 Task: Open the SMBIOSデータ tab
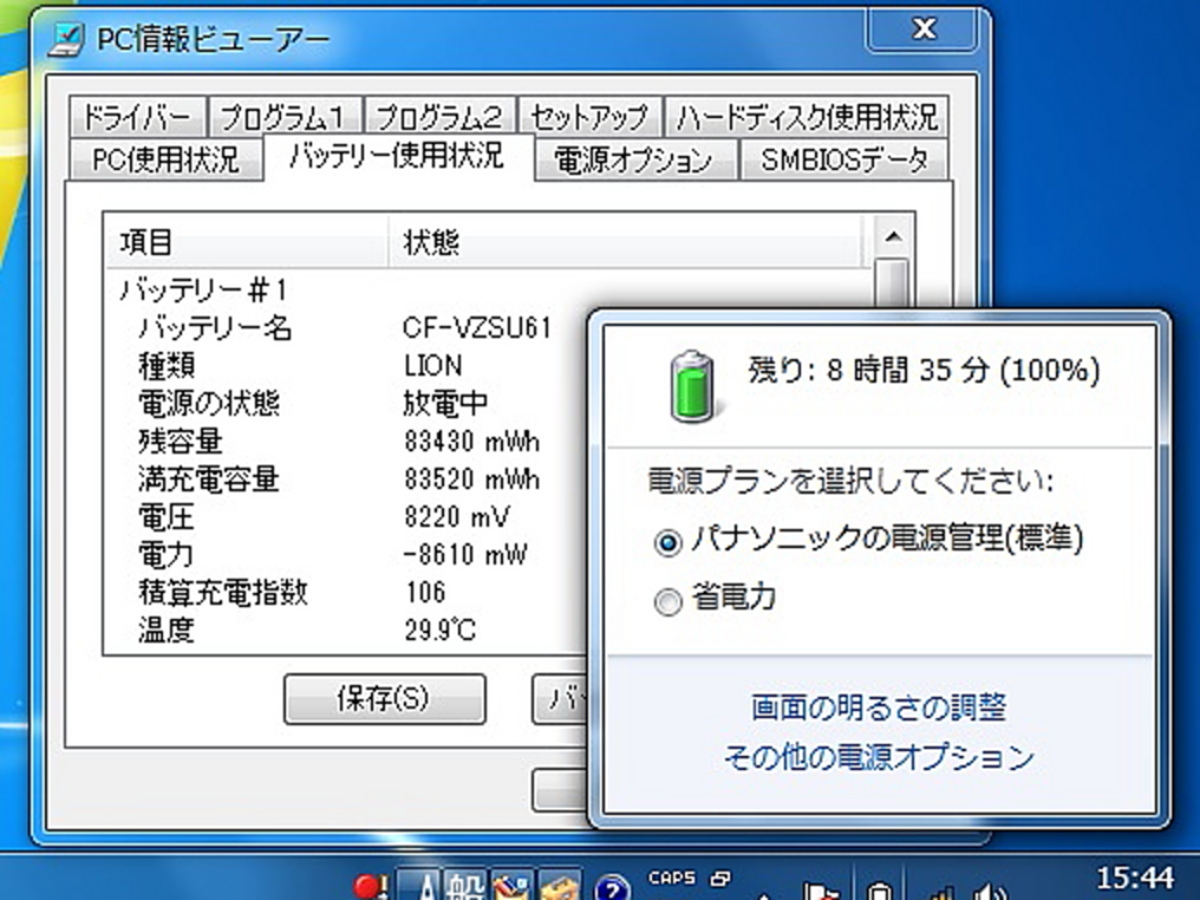click(844, 160)
